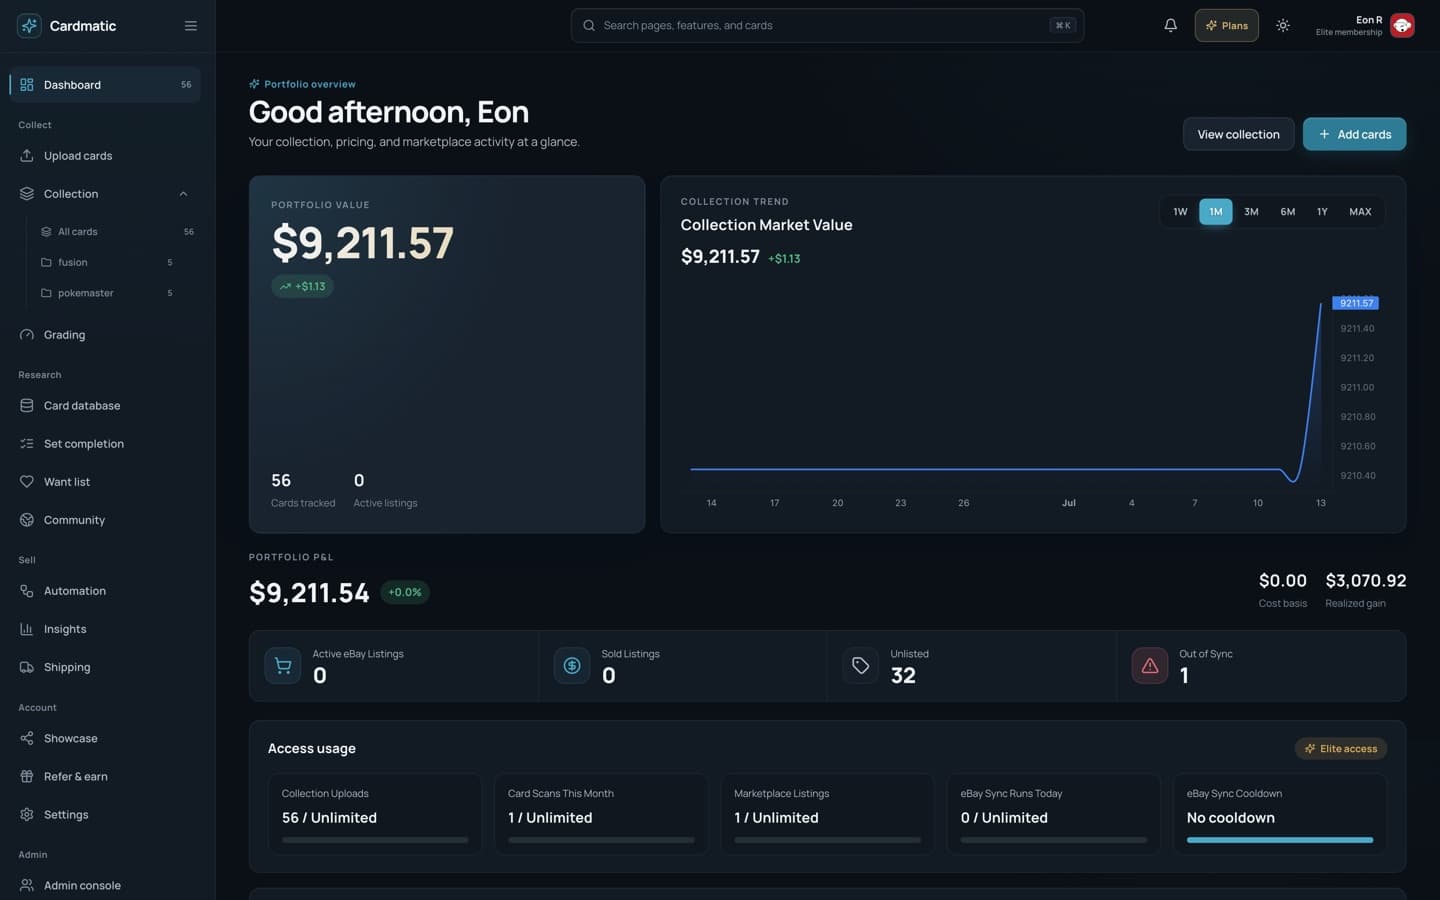1440x900 pixels.
Task: Click the +0.0% P&L badge
Action: click(x=405, y=593)
